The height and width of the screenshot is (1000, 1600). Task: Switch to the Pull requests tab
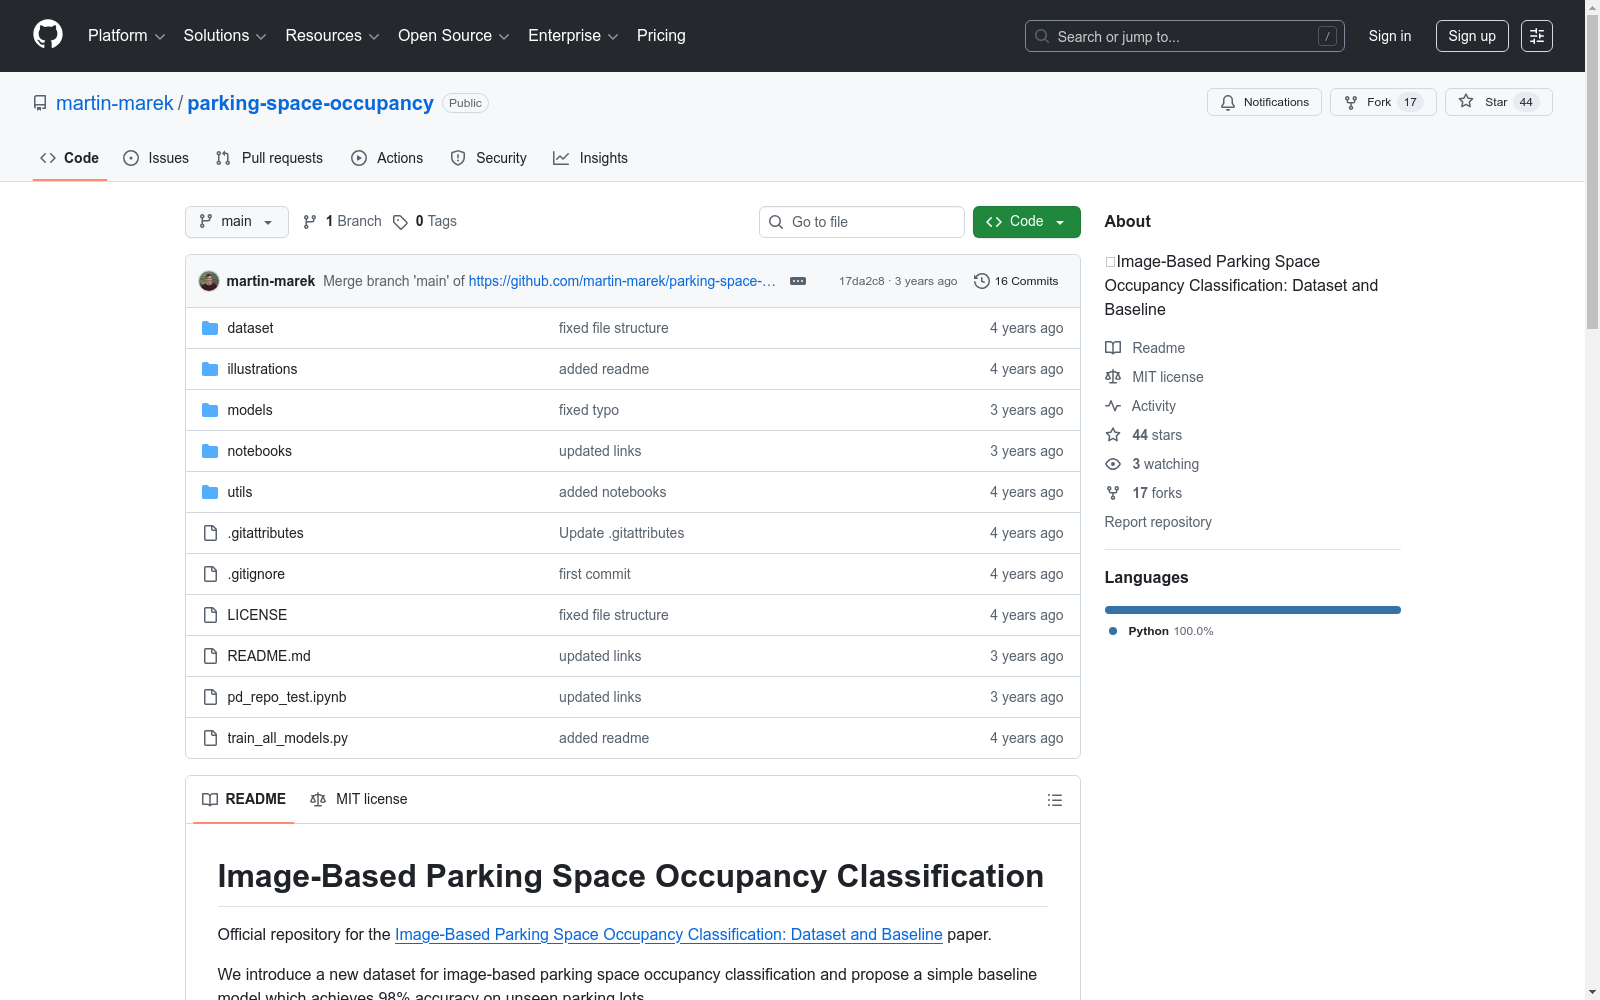pyautogui.click(x=269, y=158)
